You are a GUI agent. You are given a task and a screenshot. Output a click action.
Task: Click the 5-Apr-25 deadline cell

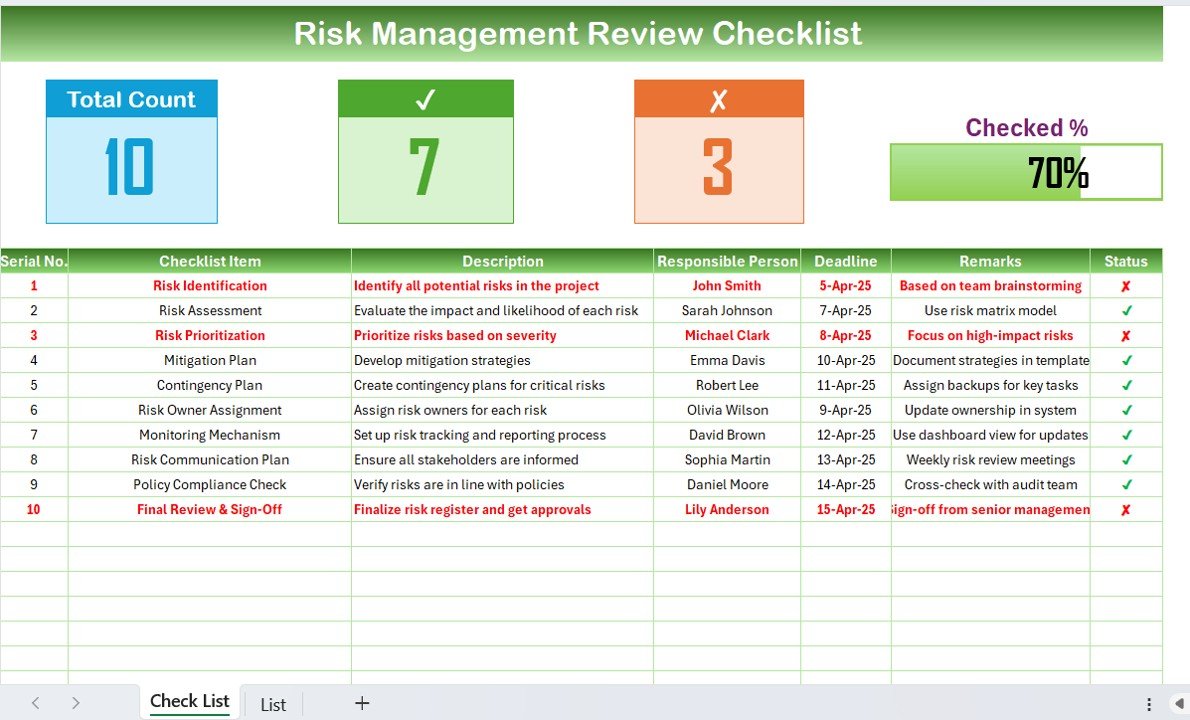tap(846, 286)
